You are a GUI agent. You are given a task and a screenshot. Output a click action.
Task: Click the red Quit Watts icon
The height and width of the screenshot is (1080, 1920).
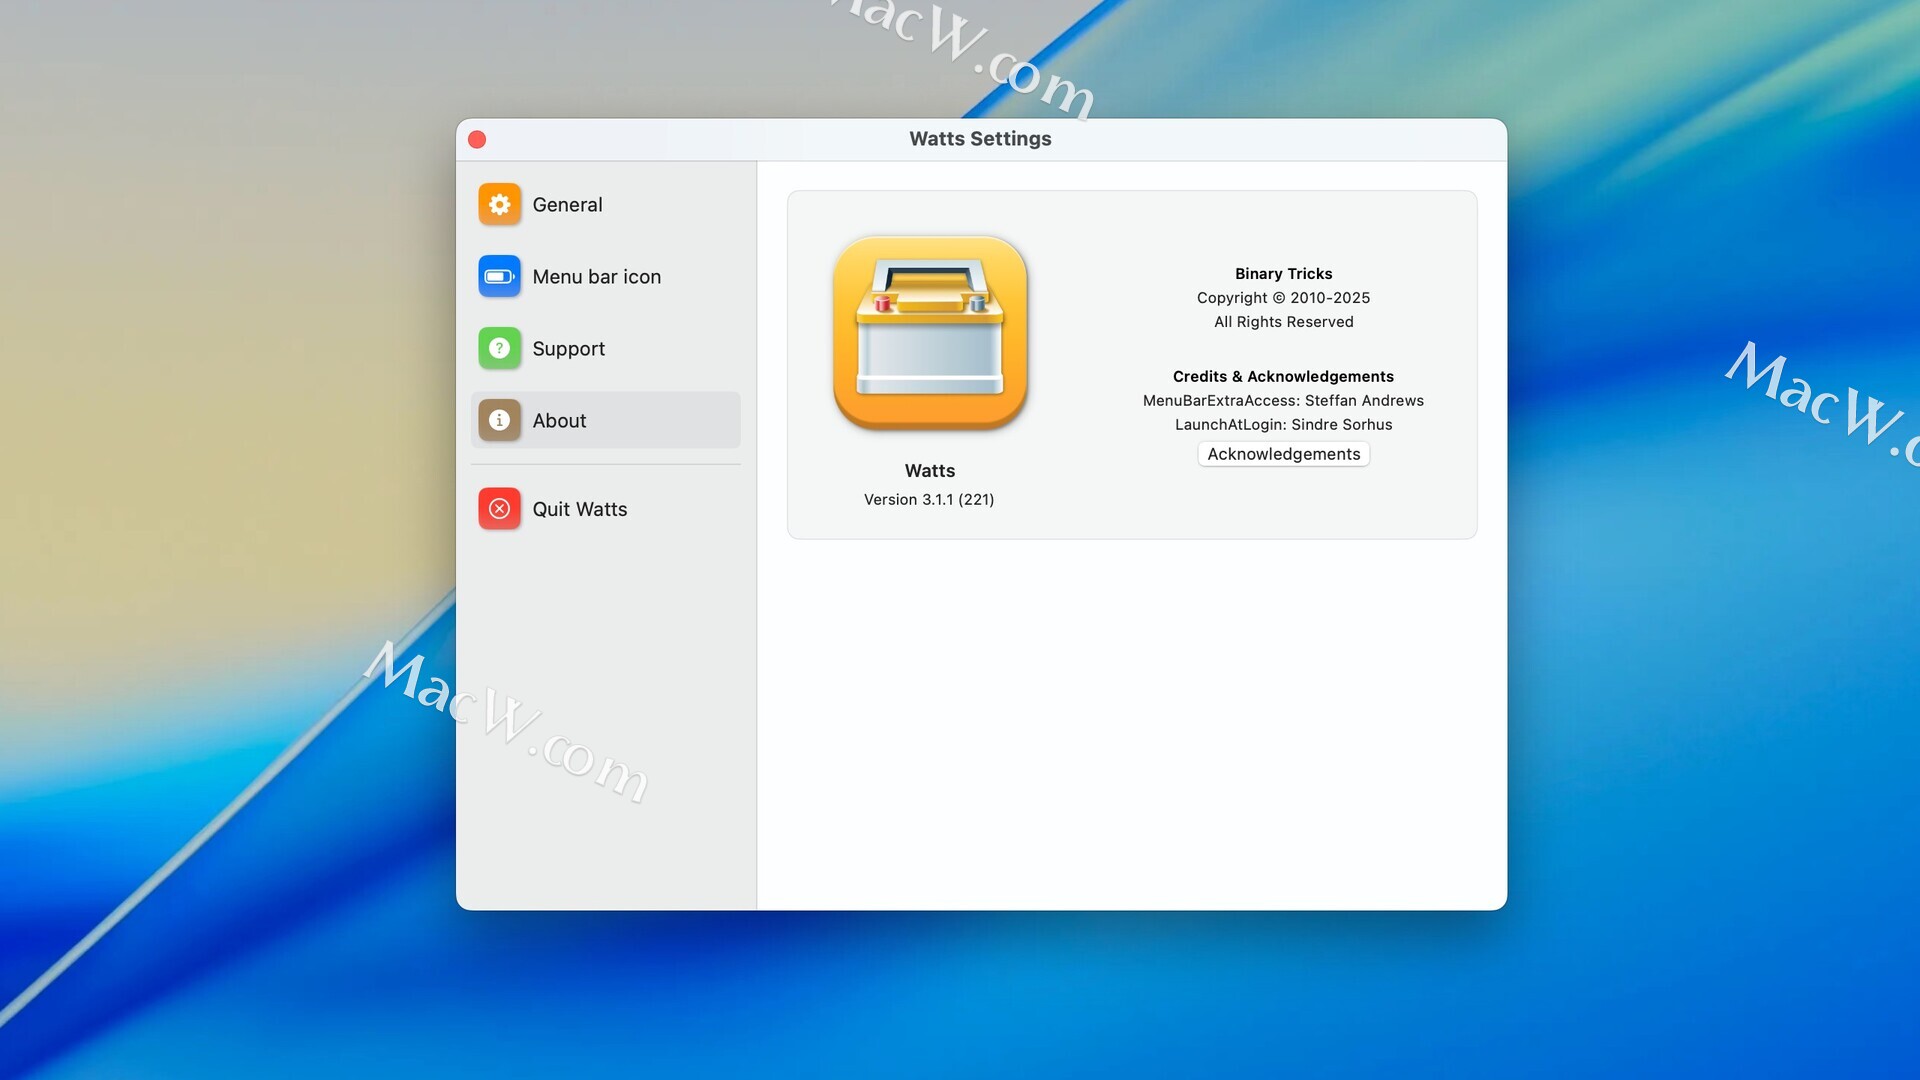[499, 509]
